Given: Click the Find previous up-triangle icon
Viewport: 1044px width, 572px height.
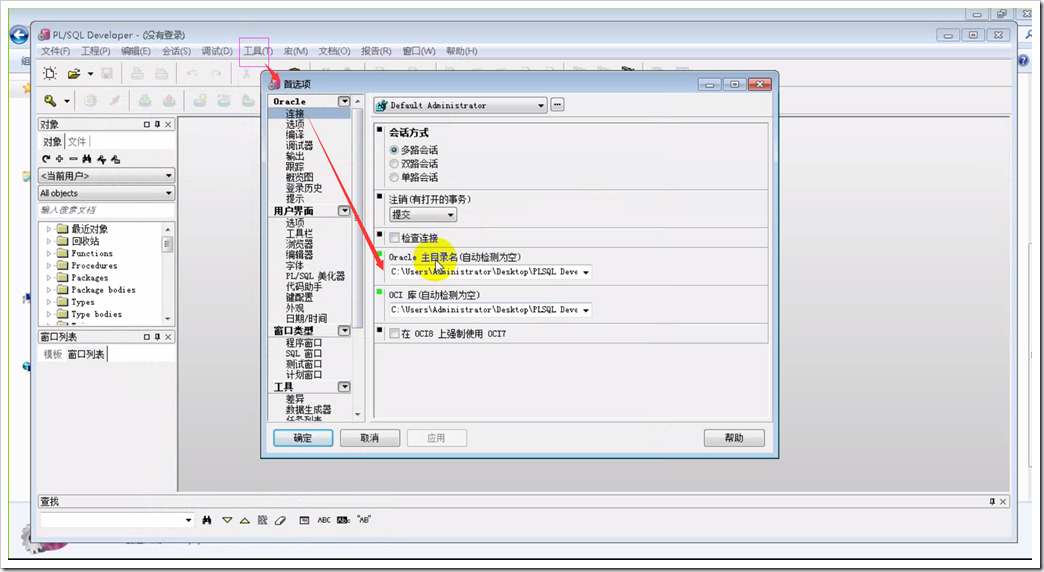Looking at the screenshot, I should [x=244, y=520].
